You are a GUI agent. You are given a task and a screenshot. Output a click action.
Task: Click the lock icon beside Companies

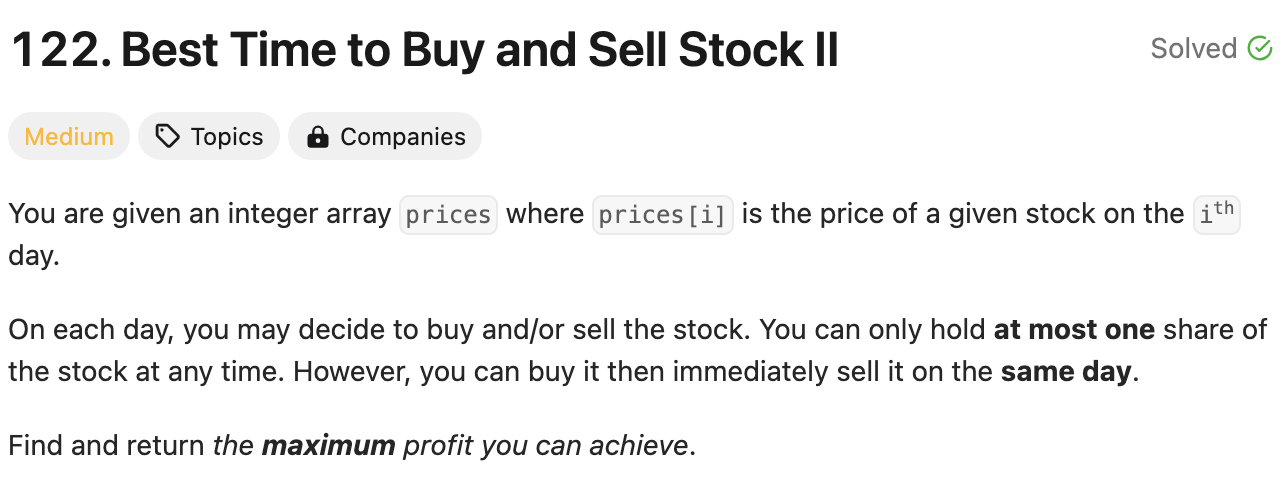(318, 137)
